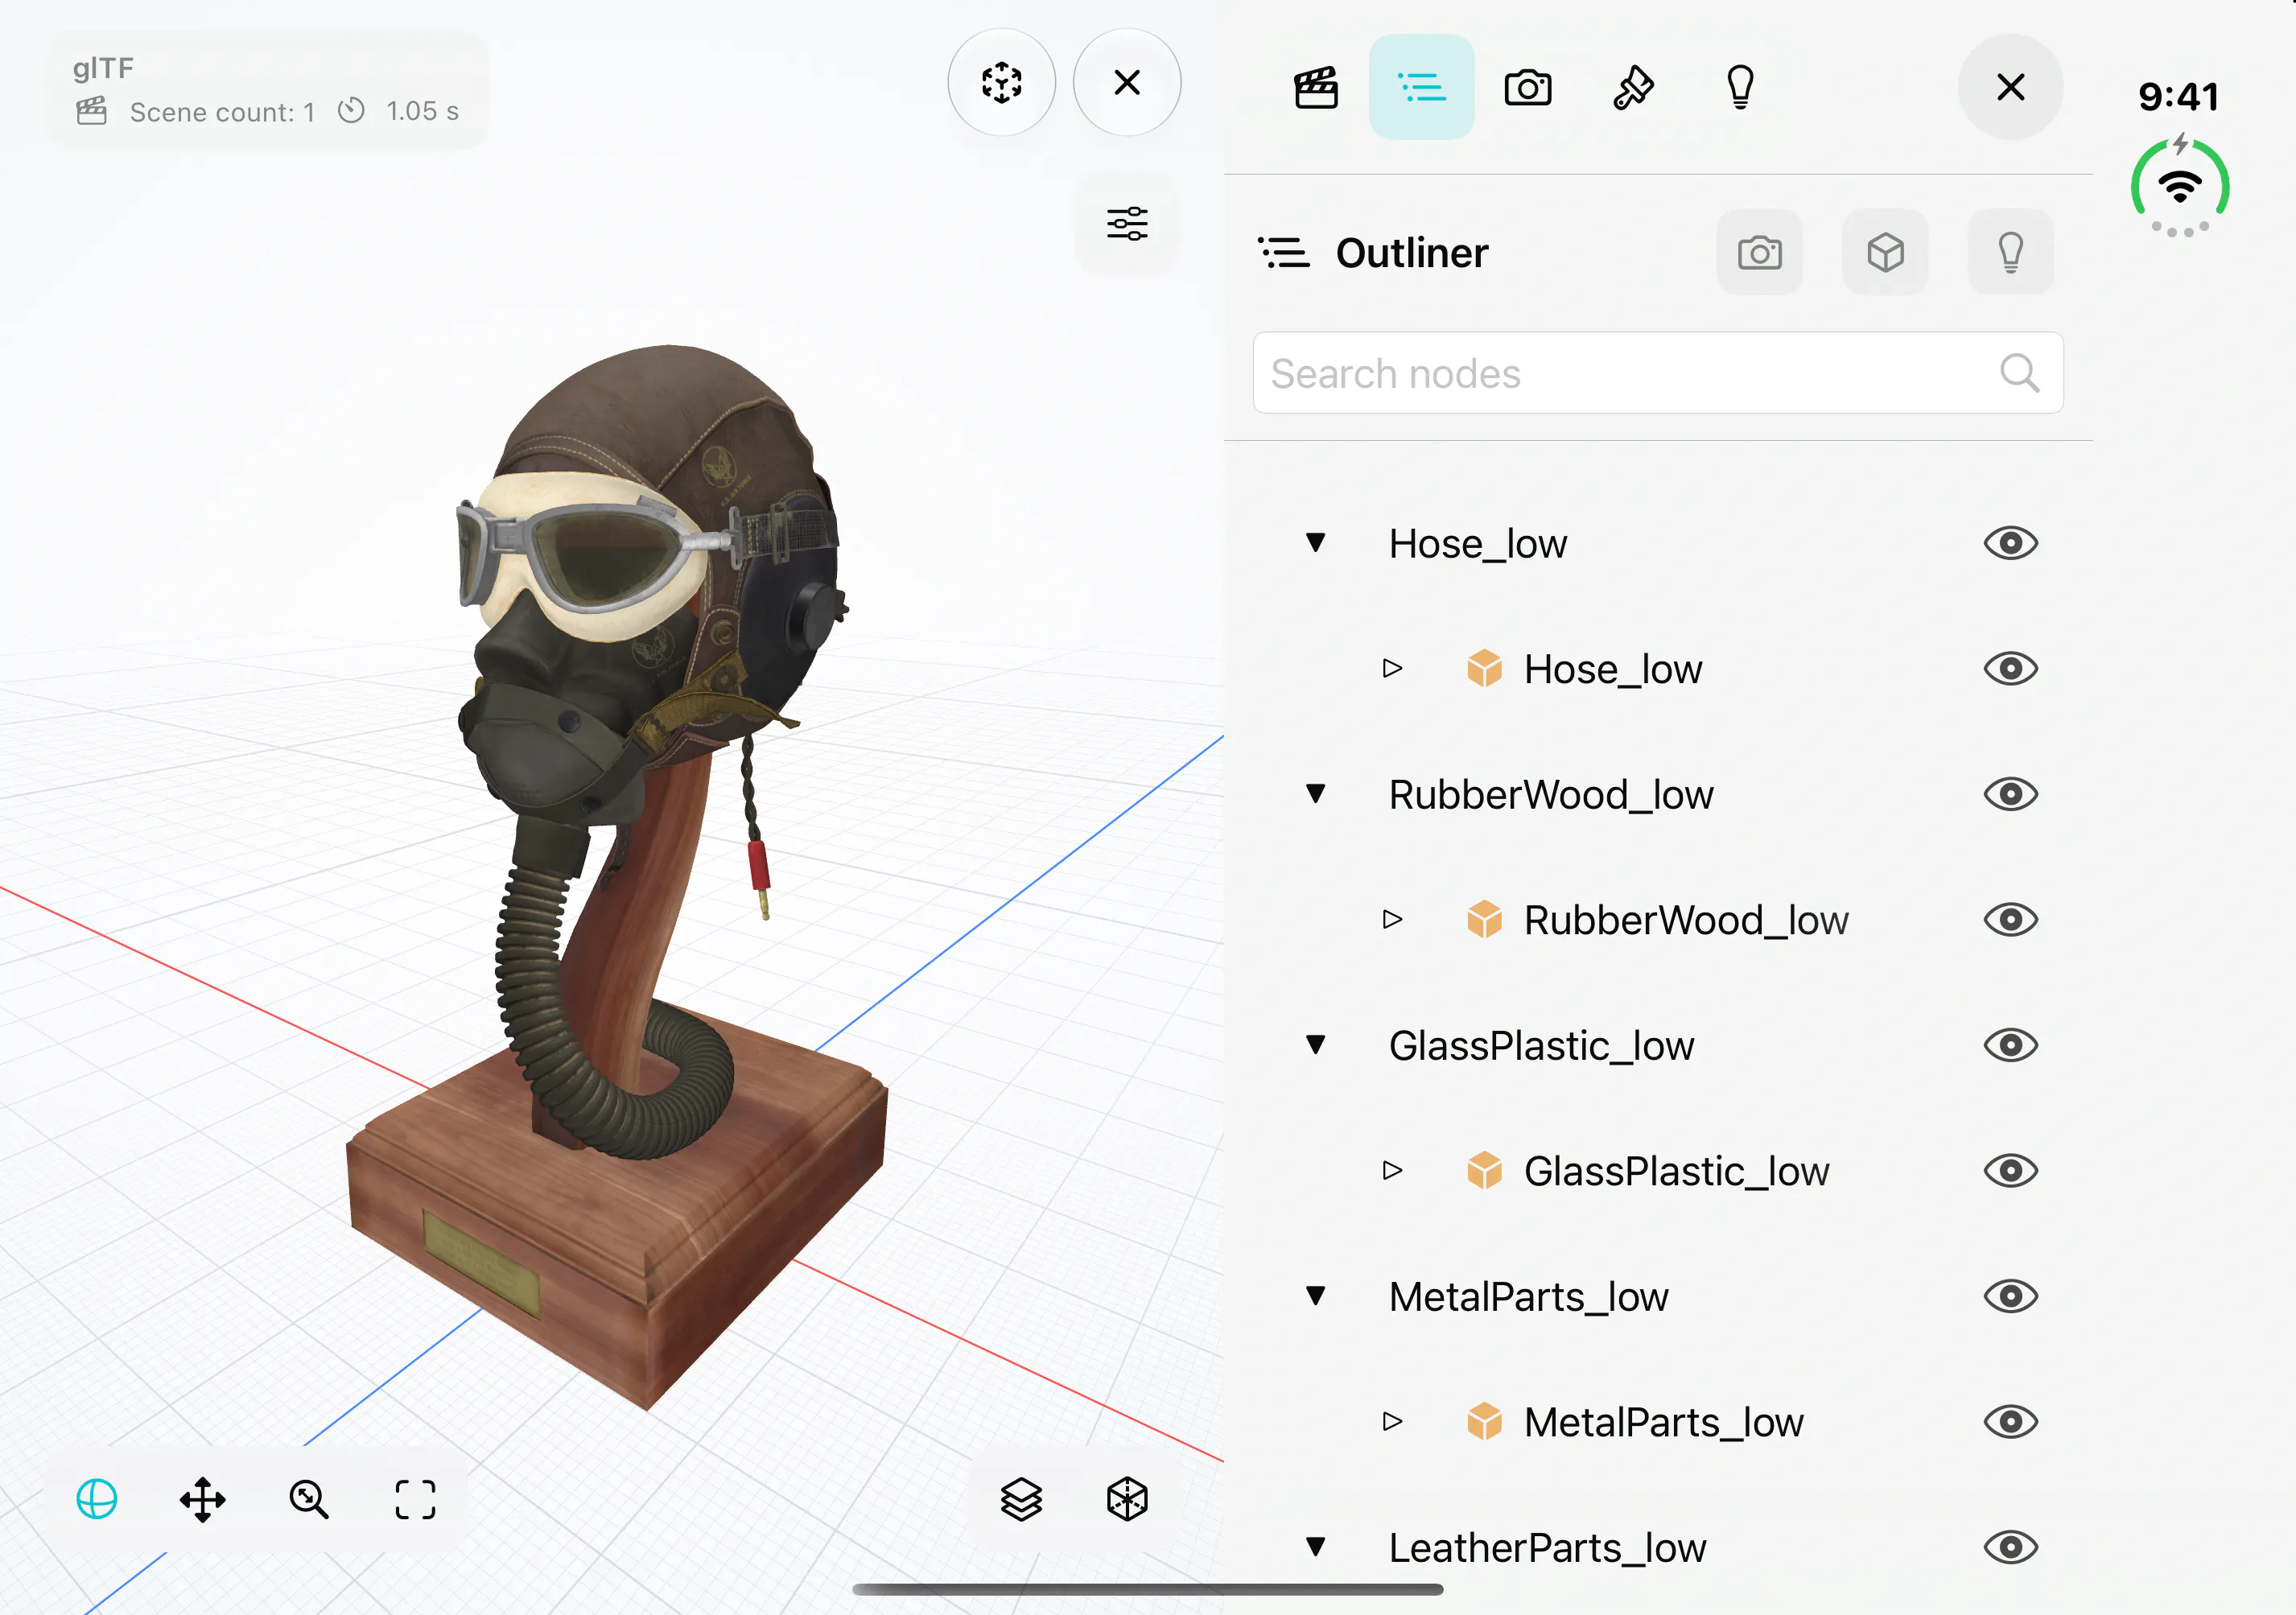
Task: Click the child MetalParts_low mesh cube icon
Action: pos(1484,1421)
